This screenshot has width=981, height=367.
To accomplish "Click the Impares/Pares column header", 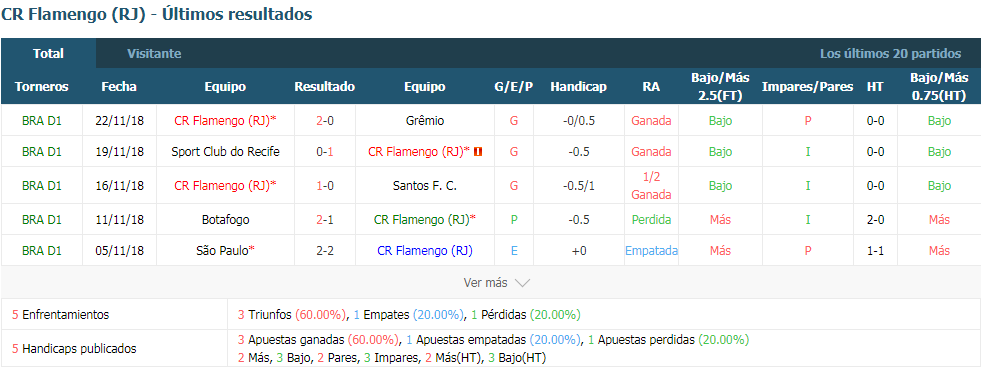I will pos(808,87).
